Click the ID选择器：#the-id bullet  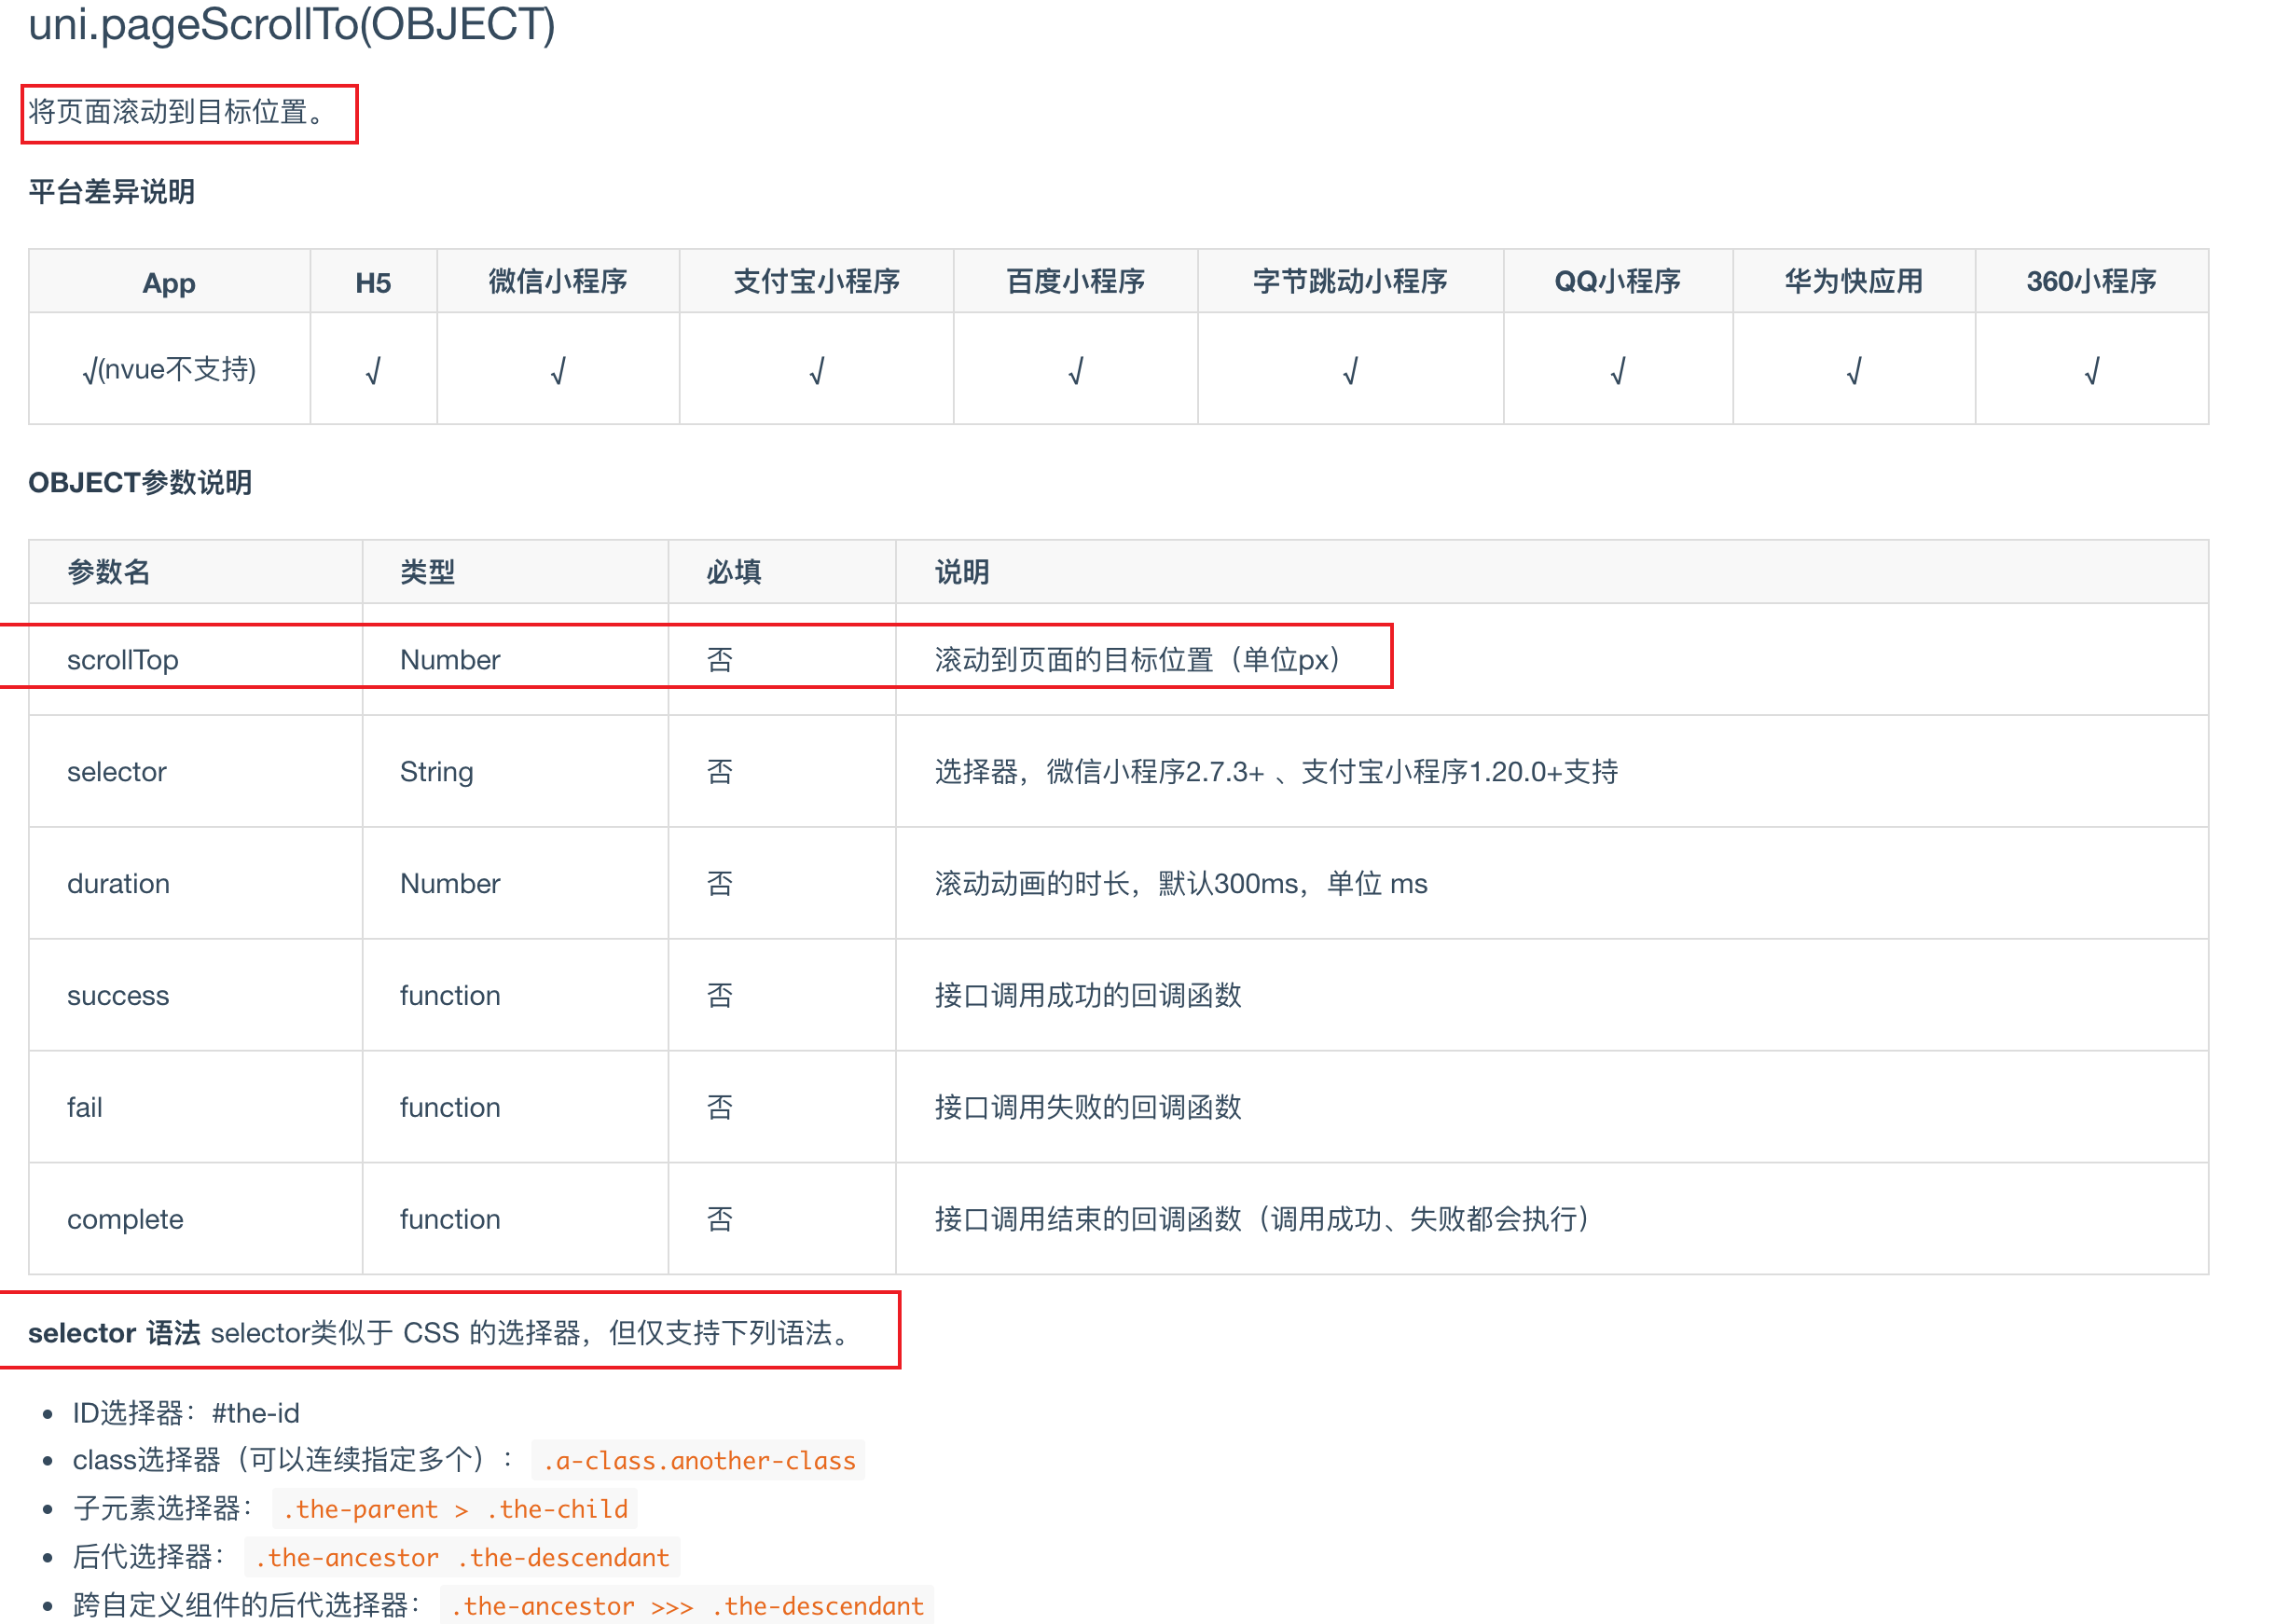[186, 1414]
